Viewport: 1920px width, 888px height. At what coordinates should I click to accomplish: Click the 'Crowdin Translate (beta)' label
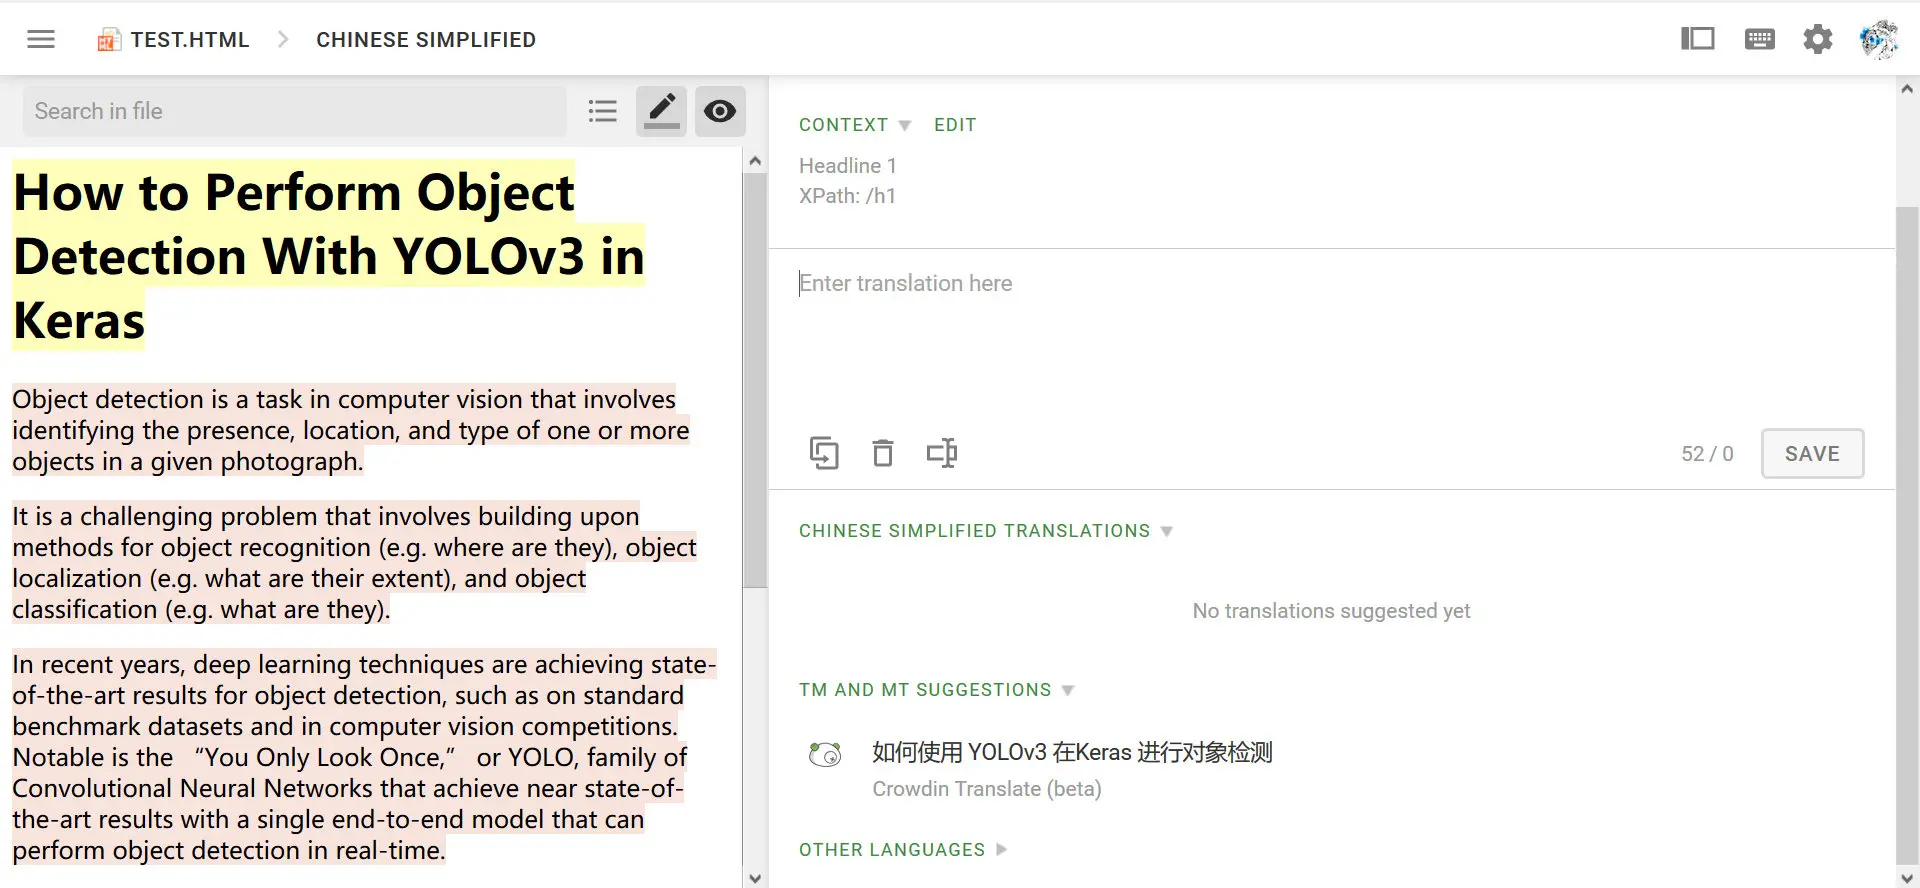(987, 789)
